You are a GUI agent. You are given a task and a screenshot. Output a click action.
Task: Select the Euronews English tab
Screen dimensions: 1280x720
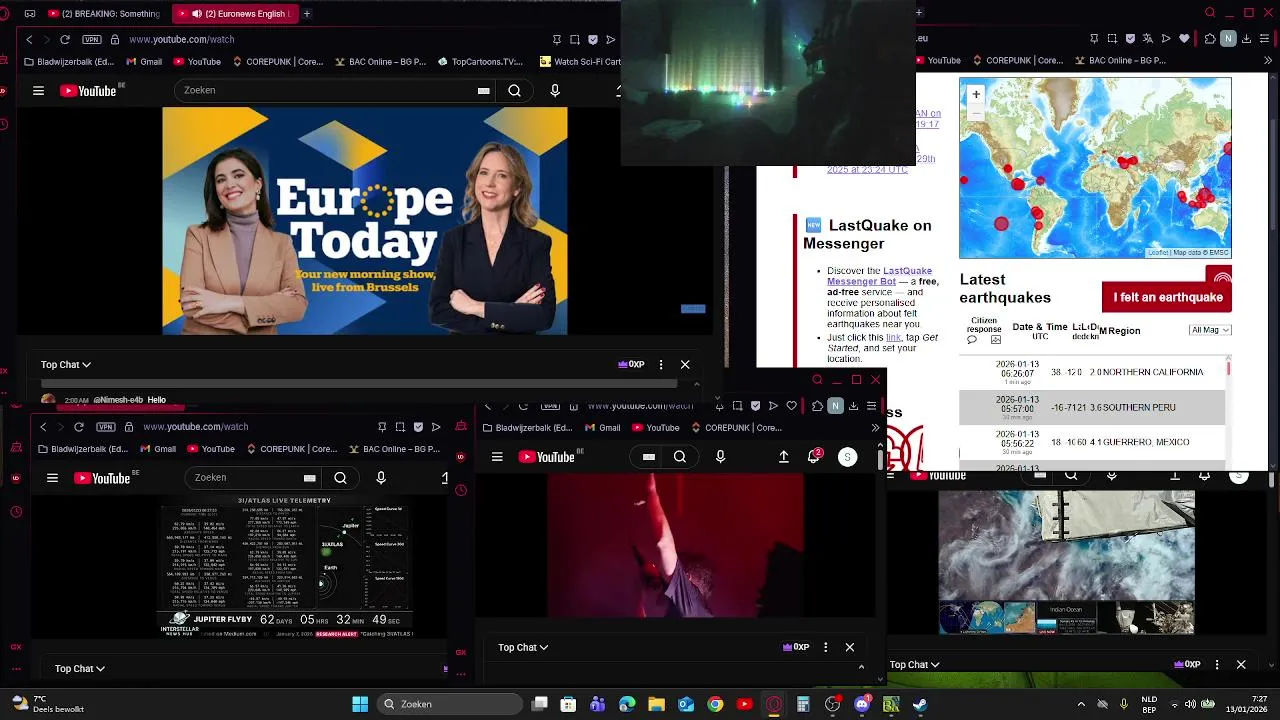pyautogui.click(x=234, y=14)
